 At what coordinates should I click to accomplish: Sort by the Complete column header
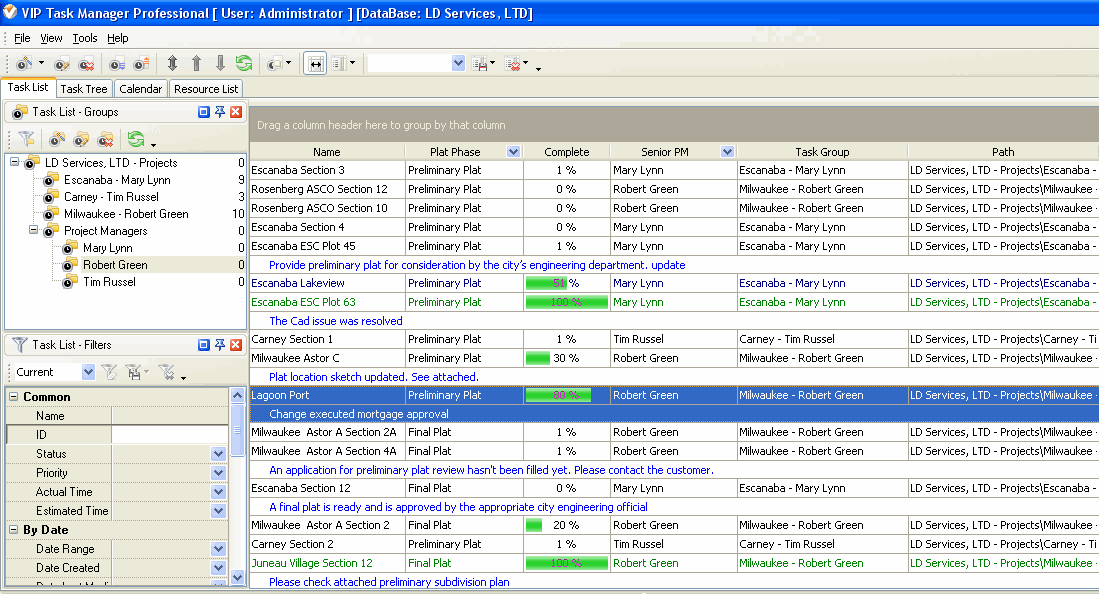(566, 152)
